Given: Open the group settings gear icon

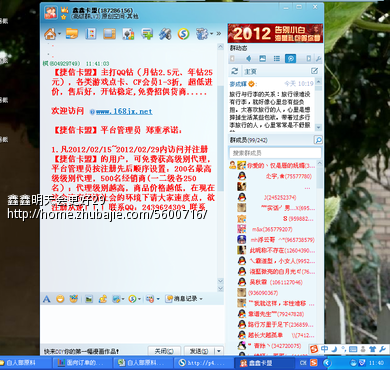Looking at the screenshot, I should [x=202, y=34].
